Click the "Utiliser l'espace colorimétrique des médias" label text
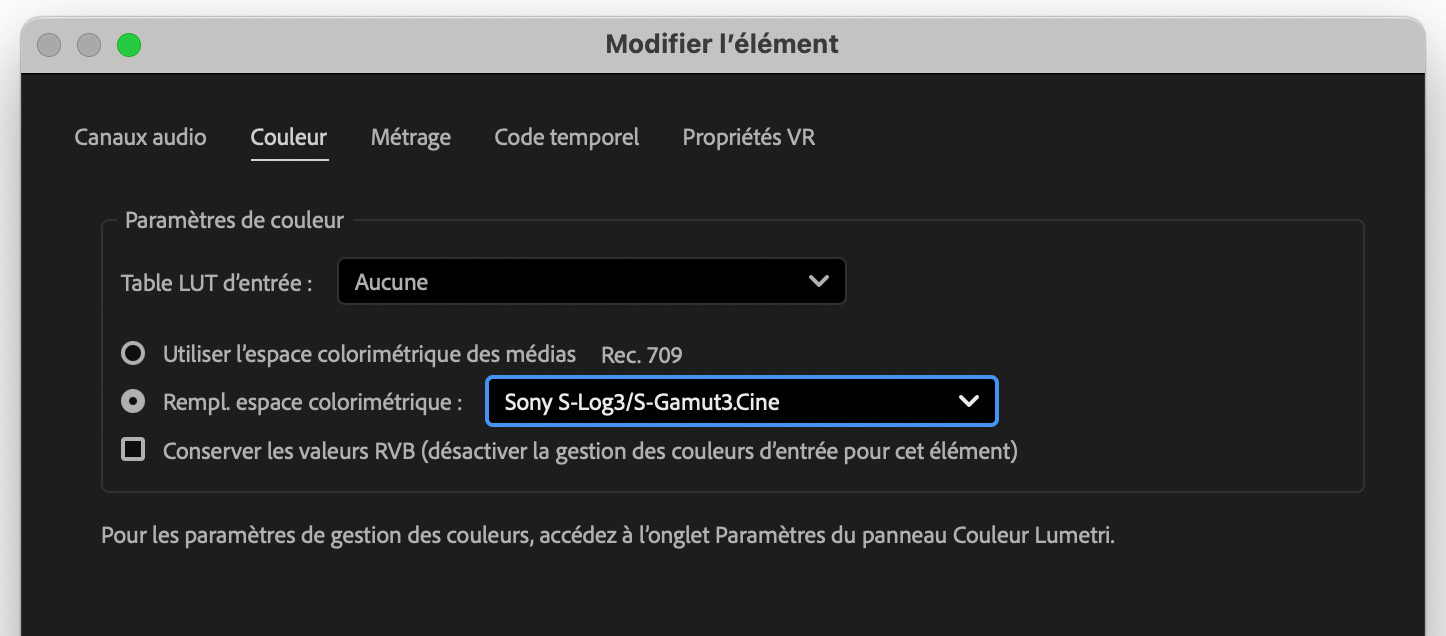 click(x=369, y=354)
